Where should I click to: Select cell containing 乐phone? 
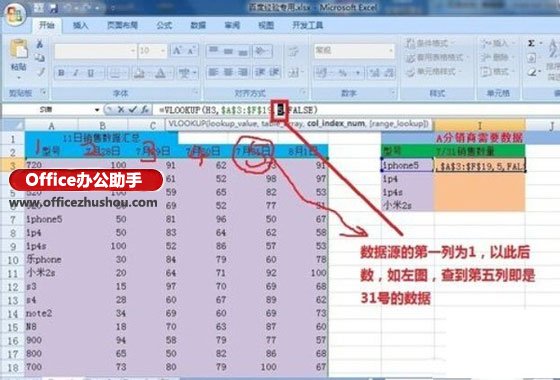51,259
